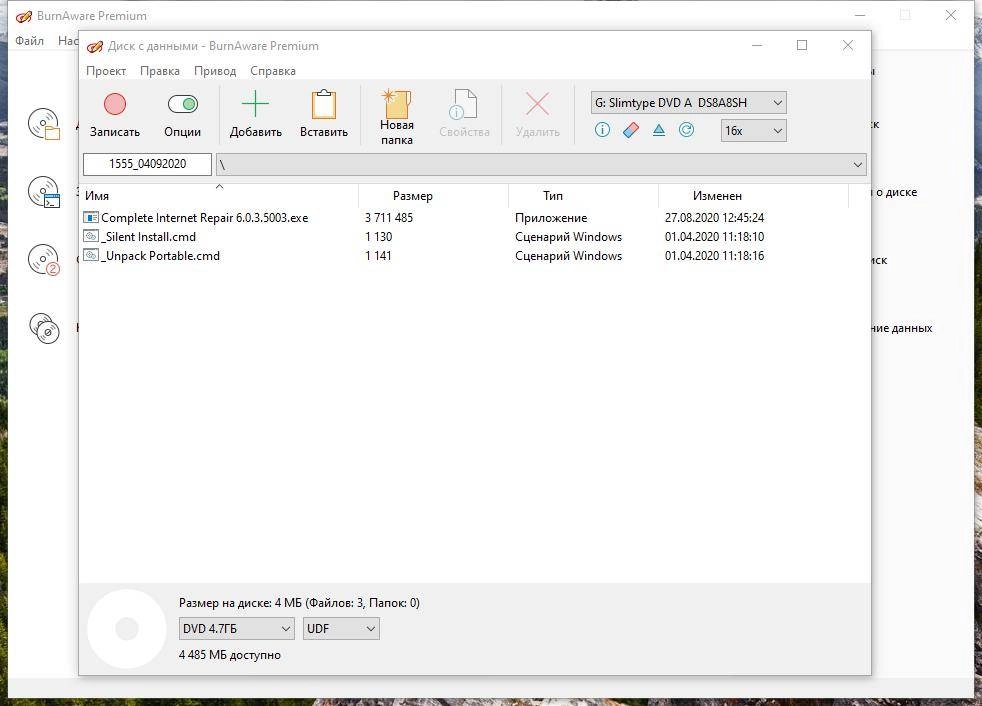This screenshot has width=982, height=706.
Task: Click the _Silent Install.cmd file icon
Action: [x=91, y=236]
